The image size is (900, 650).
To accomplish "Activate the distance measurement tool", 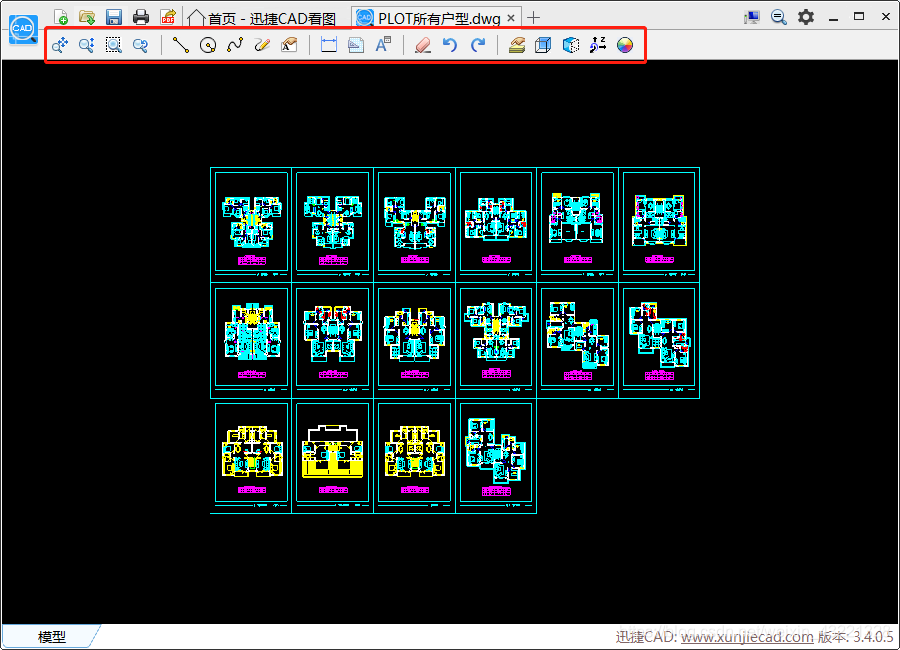I will click(329, 45).
